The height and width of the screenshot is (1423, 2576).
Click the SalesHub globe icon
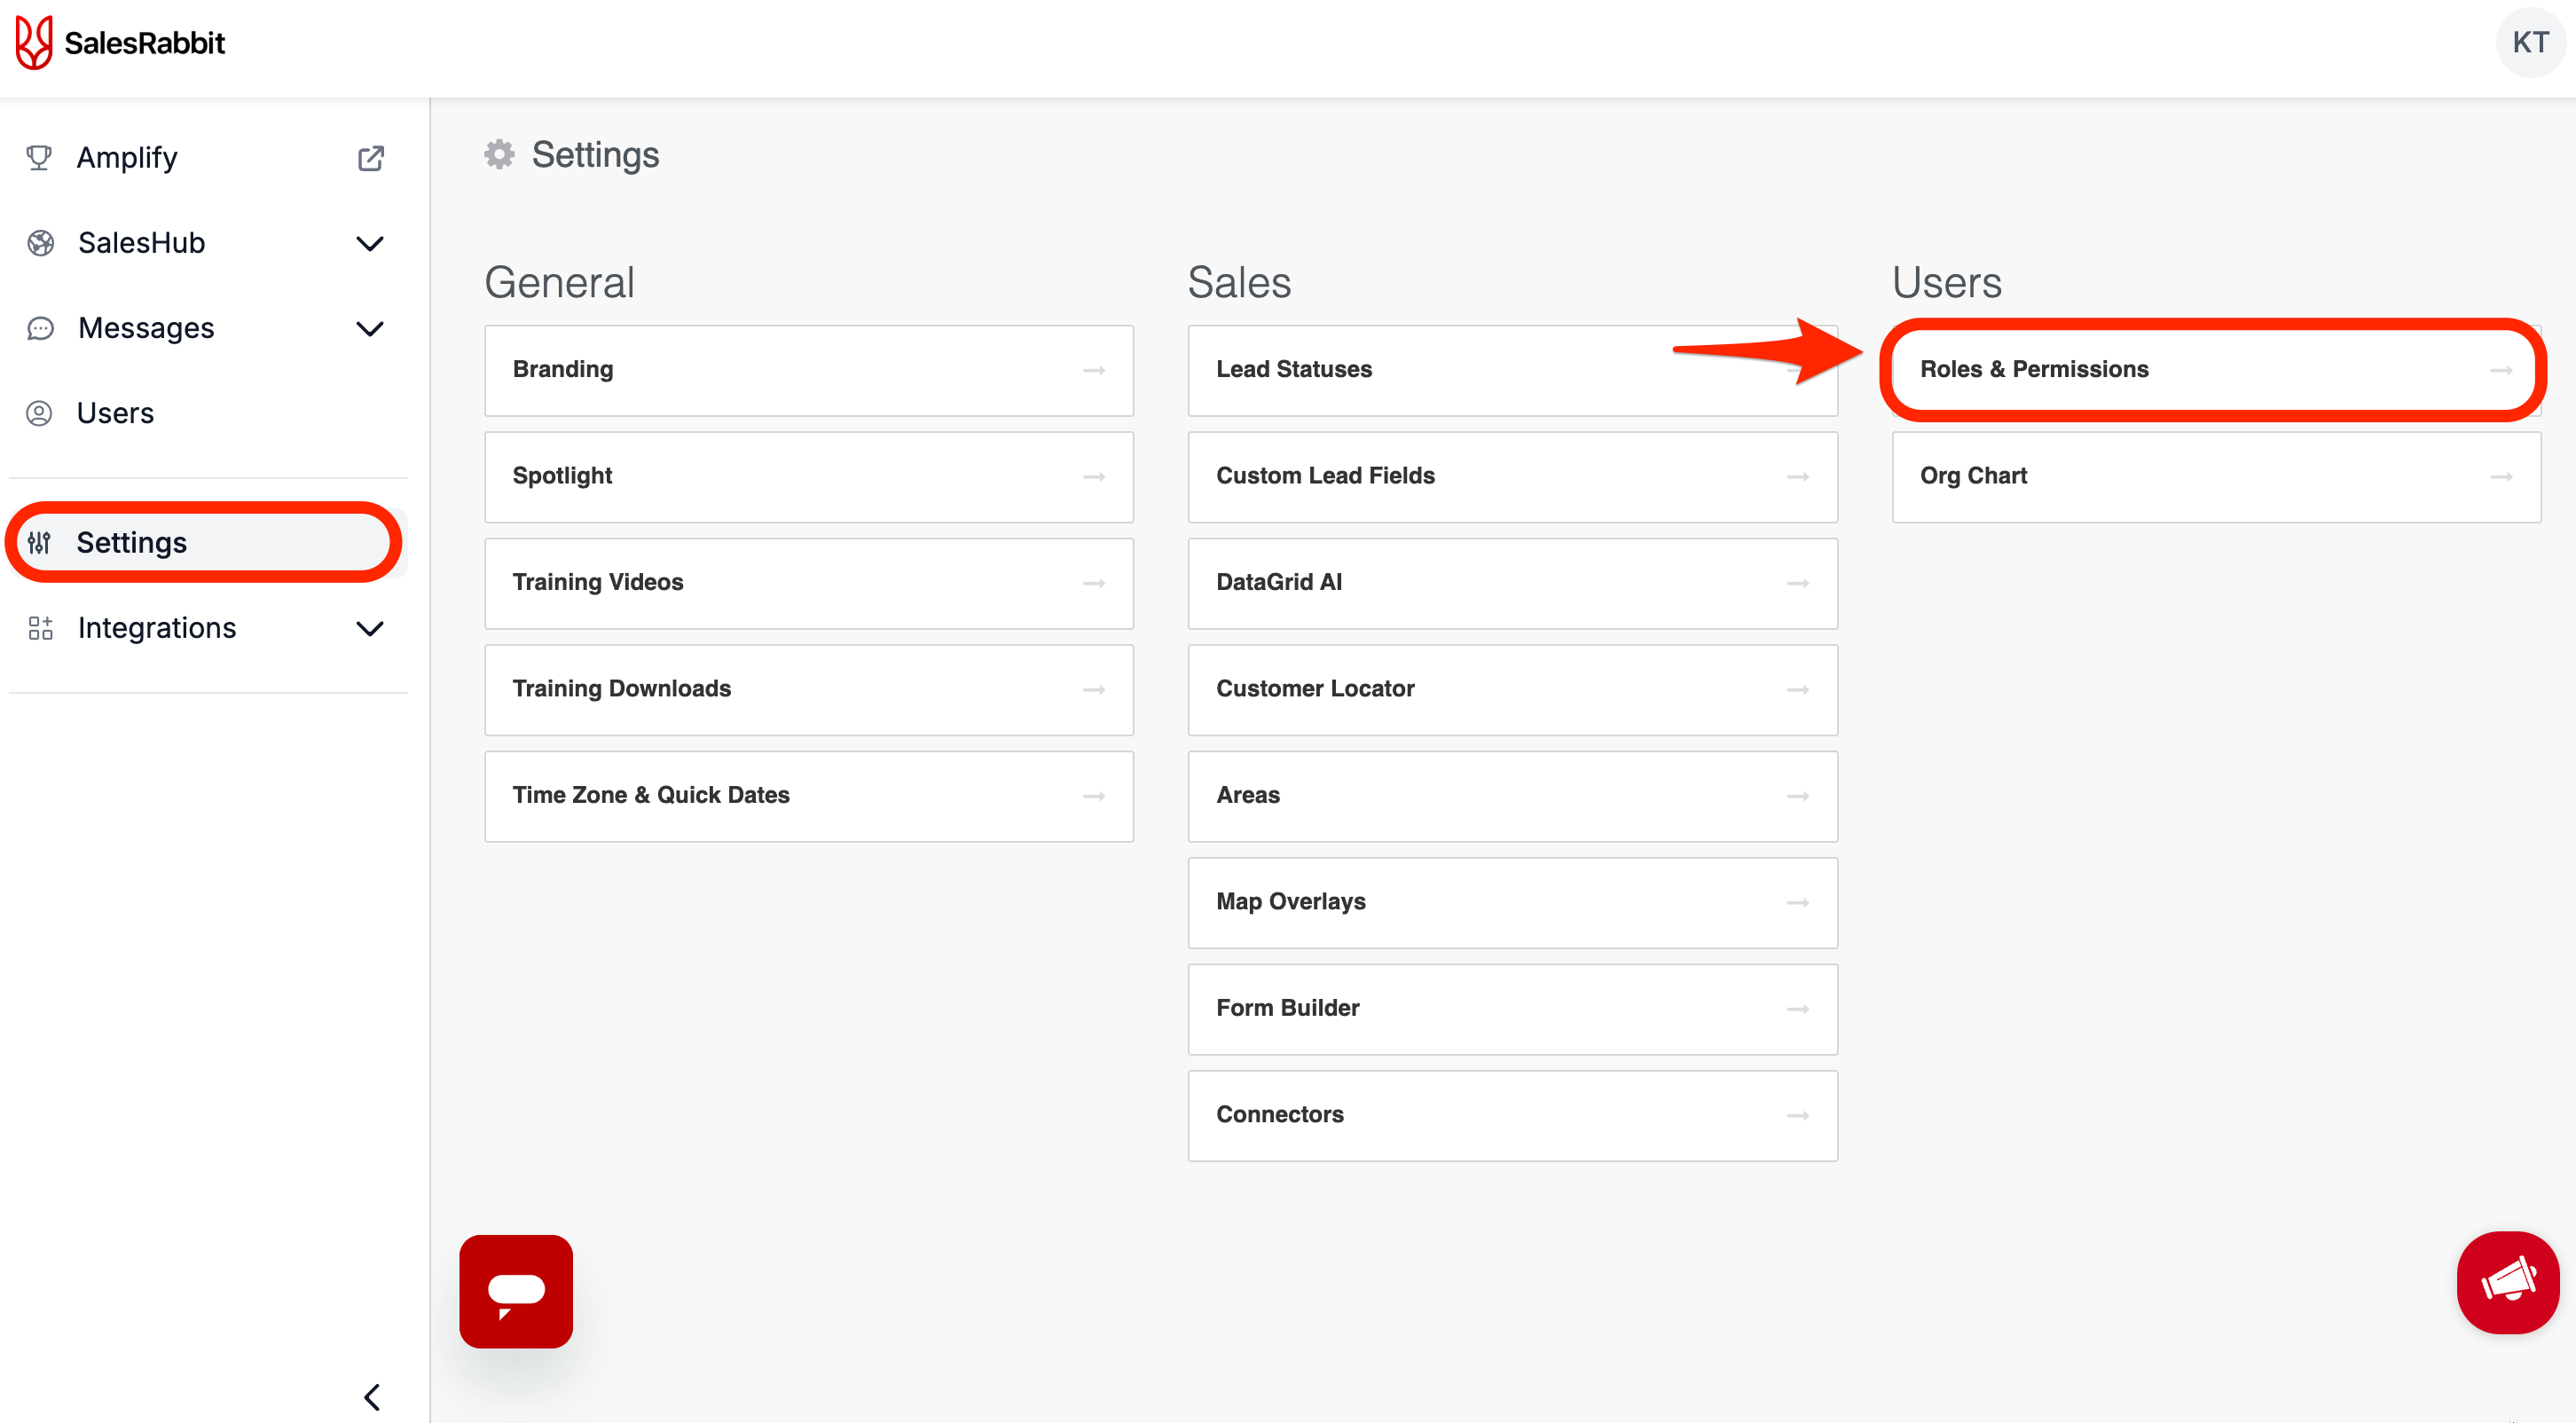click(x=40, y=243)
